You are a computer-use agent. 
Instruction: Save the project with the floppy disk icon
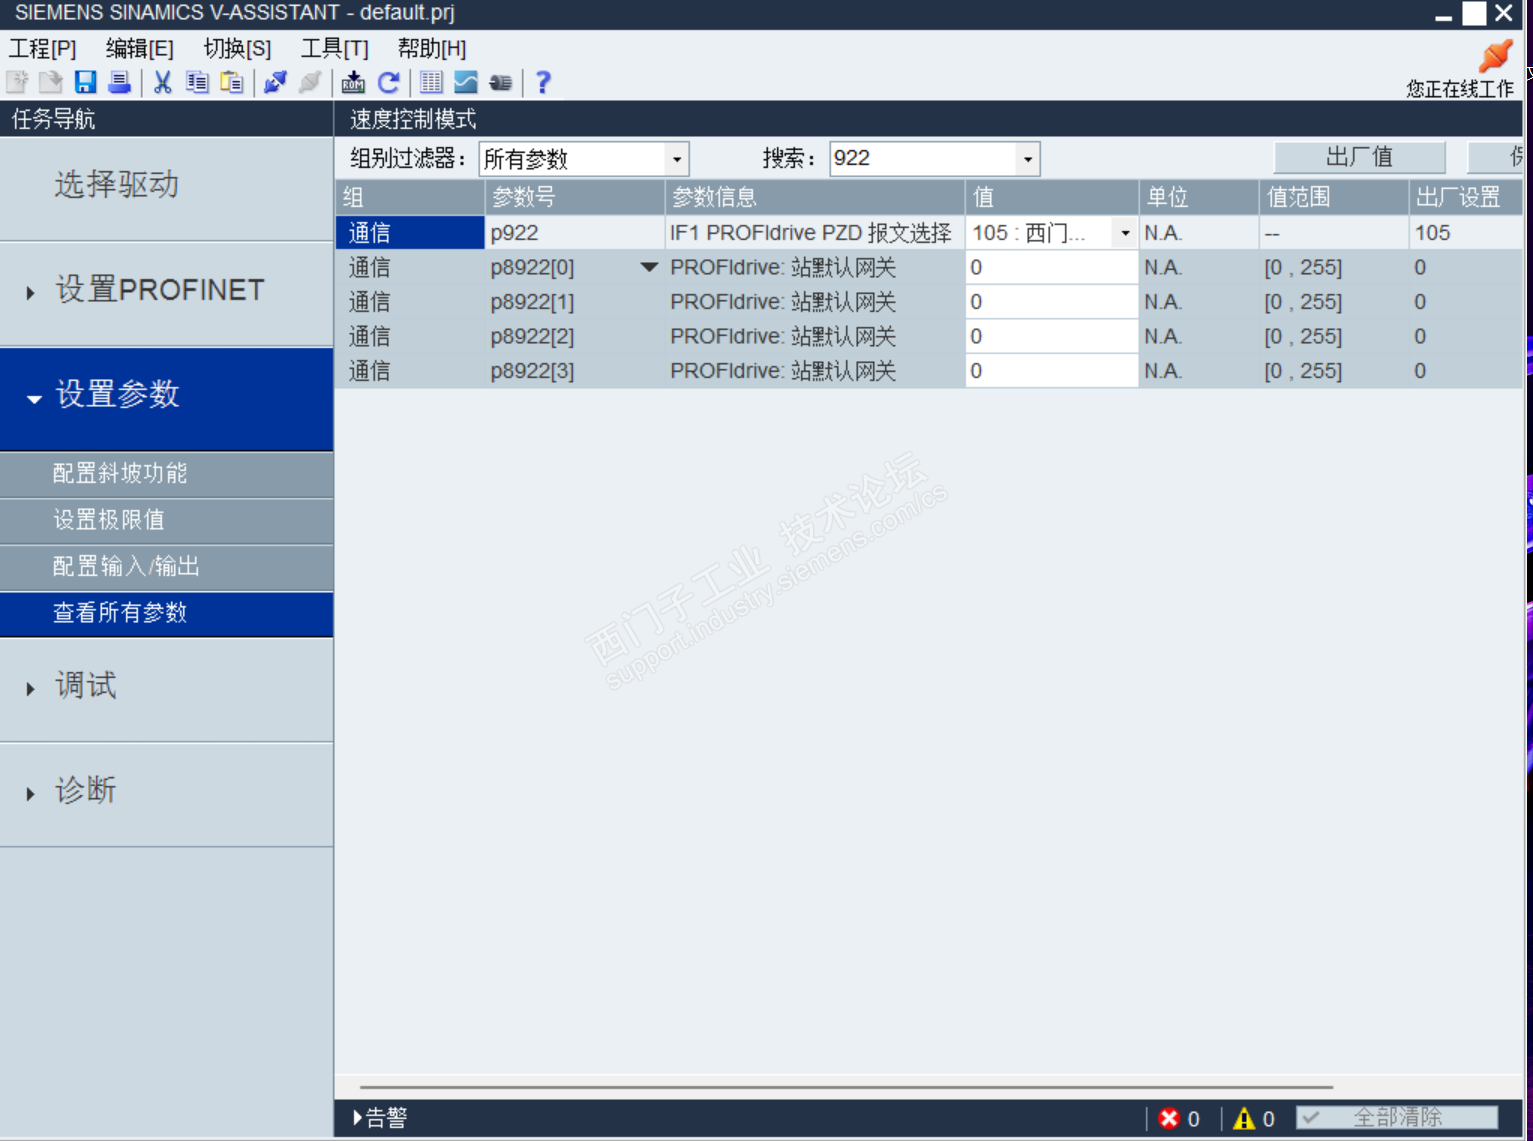[86, 82]
